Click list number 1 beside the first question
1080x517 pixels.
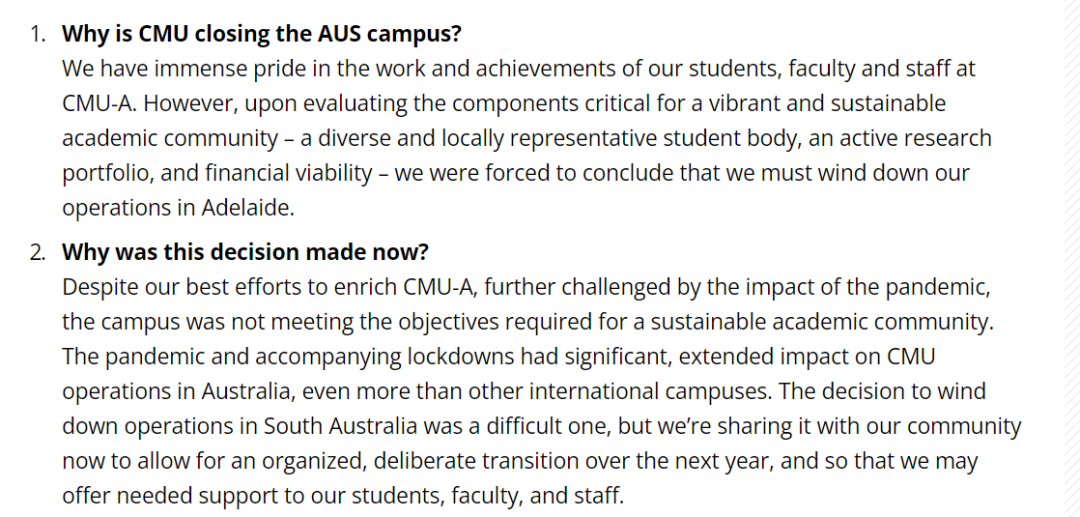pos(38,34)
